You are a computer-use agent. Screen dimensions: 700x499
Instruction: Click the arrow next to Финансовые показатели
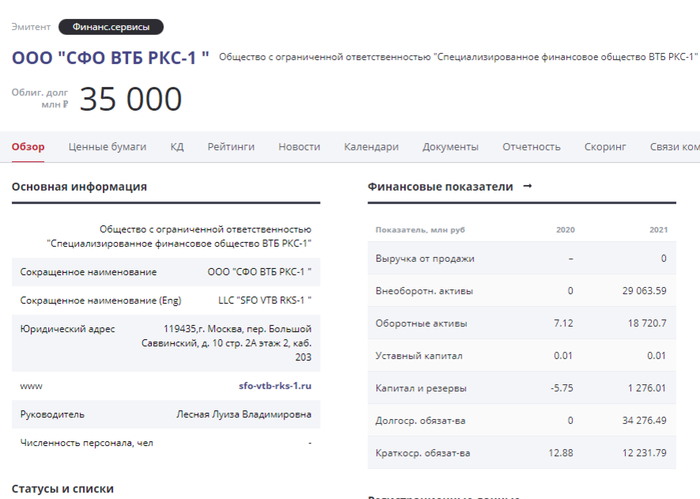point(528,186)
